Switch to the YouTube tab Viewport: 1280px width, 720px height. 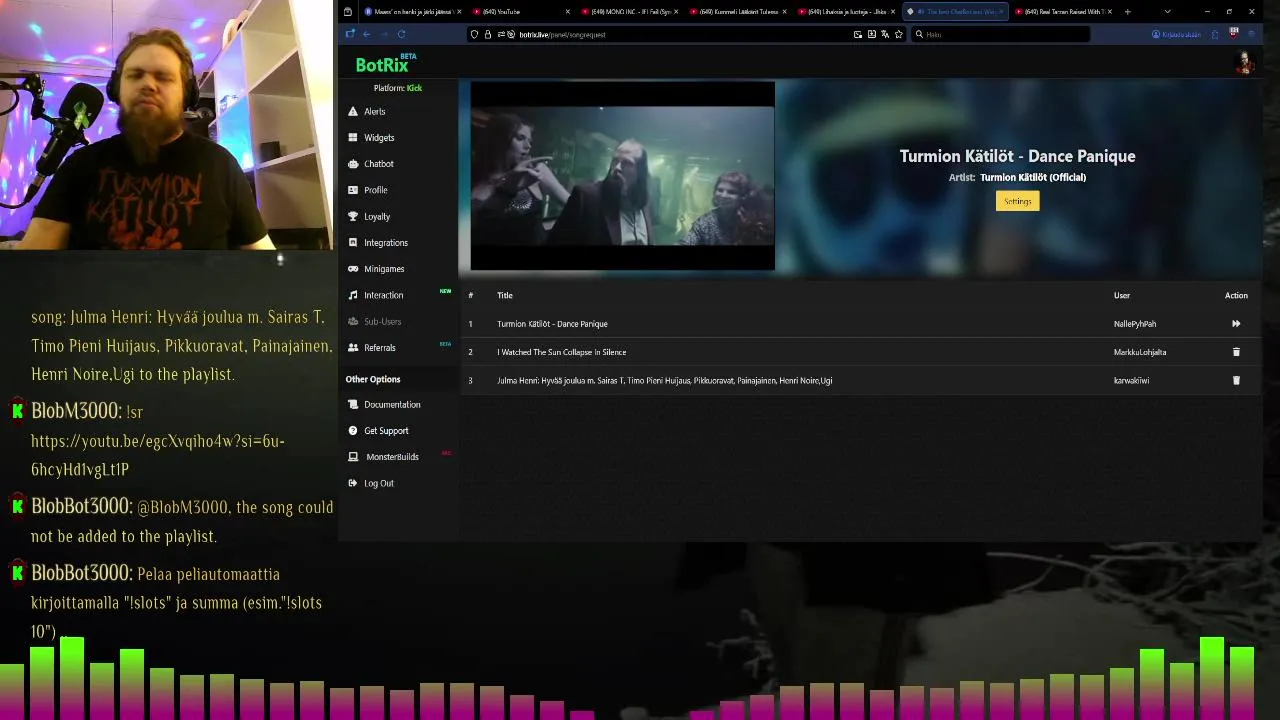pyautogui.click(x=520, y=12)
